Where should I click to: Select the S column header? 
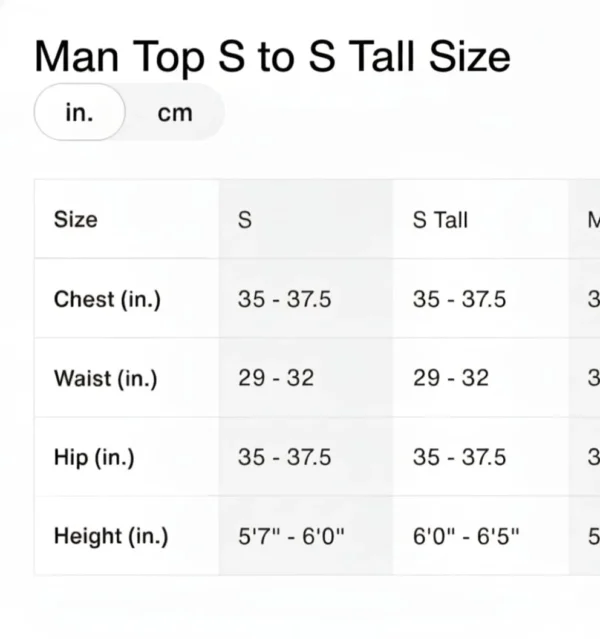245,219
